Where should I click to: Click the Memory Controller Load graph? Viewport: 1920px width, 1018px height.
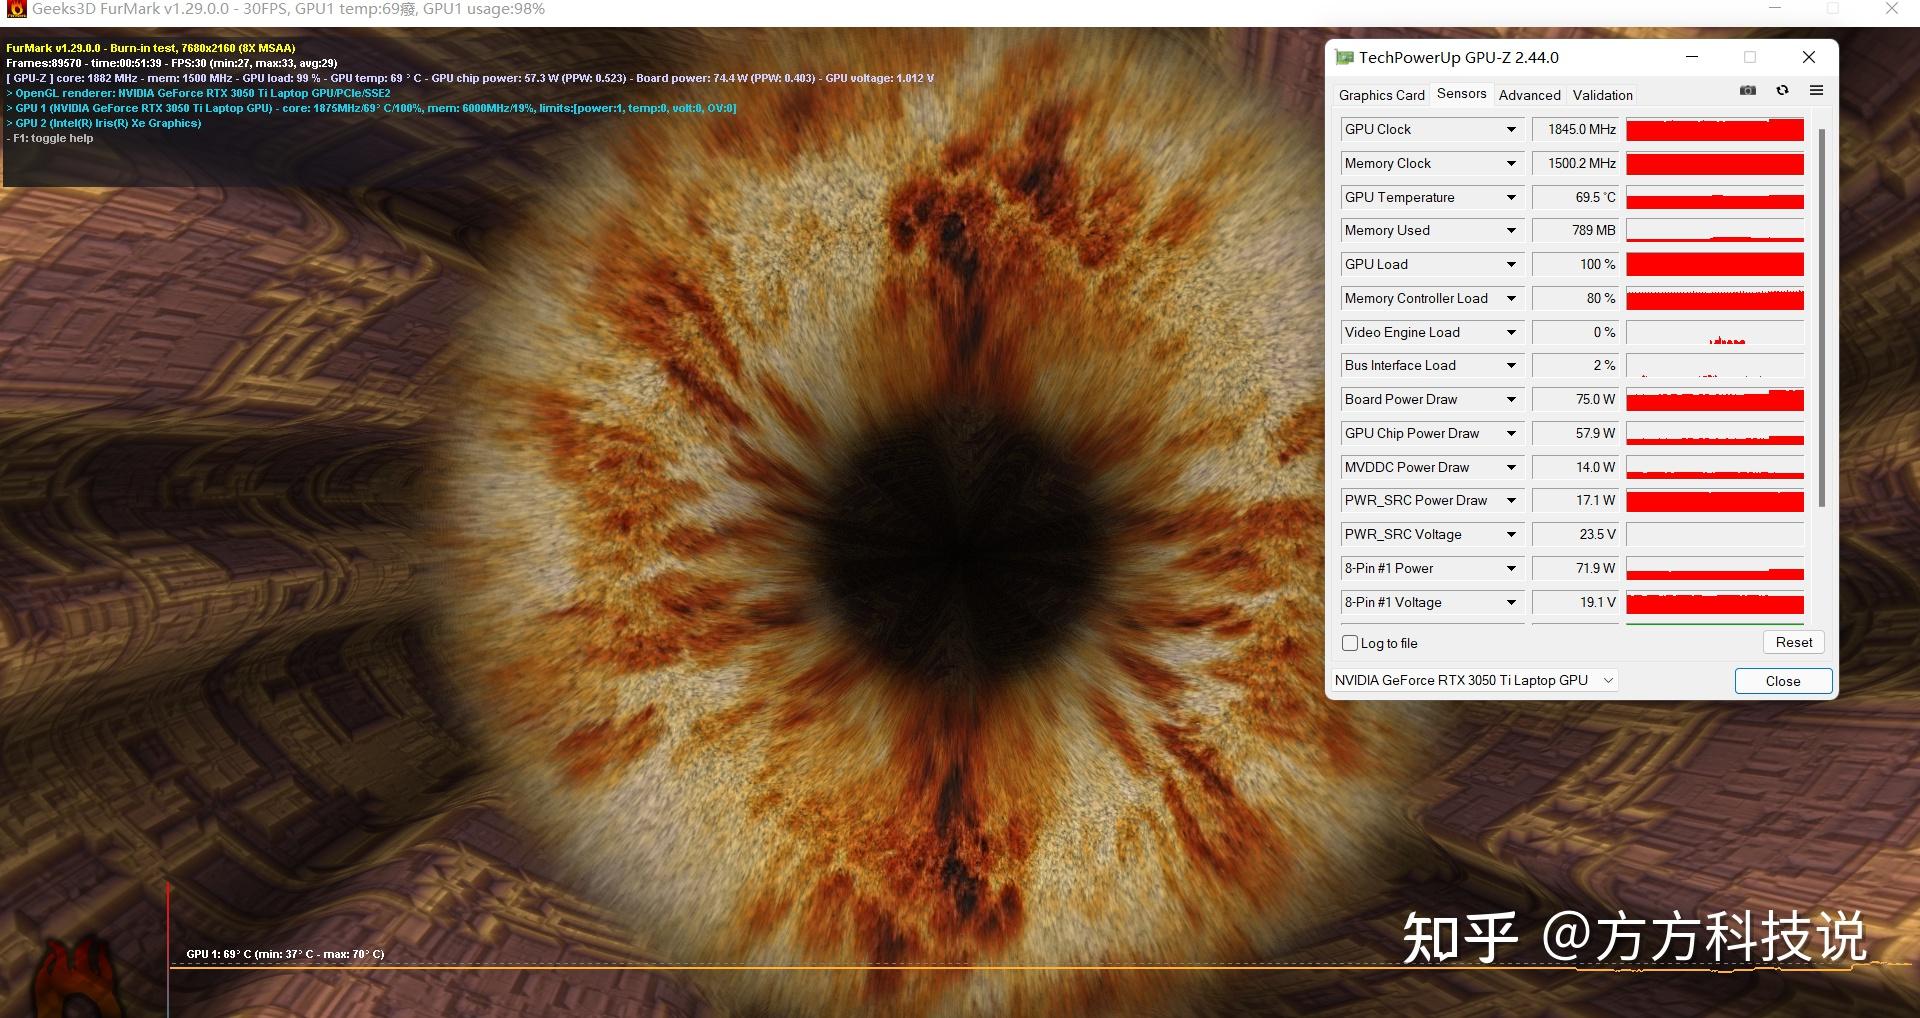tap(1715, 299)
